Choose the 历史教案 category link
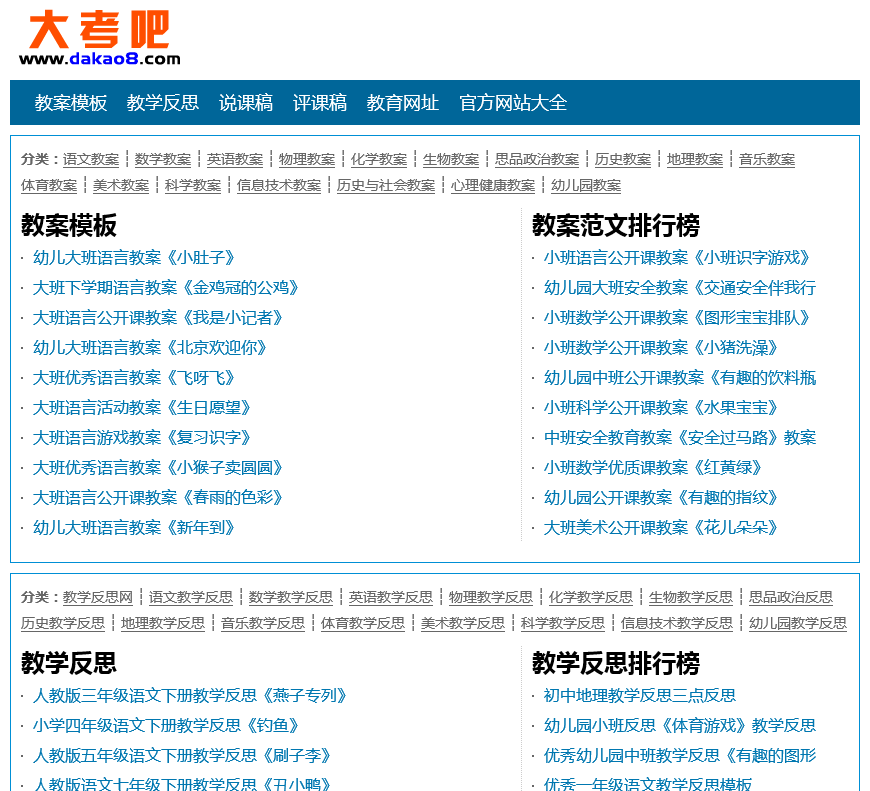This screenshot has width=870, height=791. [623, 159]
